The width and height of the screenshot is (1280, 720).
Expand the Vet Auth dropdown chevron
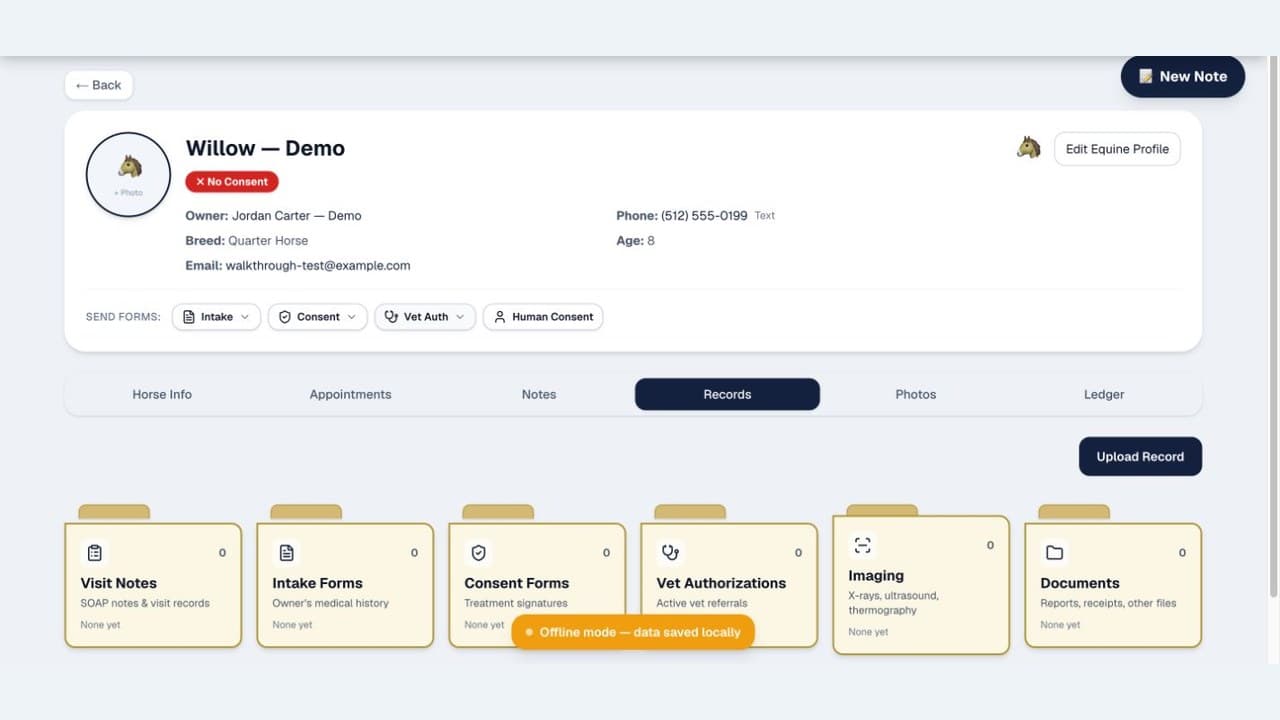460,317
